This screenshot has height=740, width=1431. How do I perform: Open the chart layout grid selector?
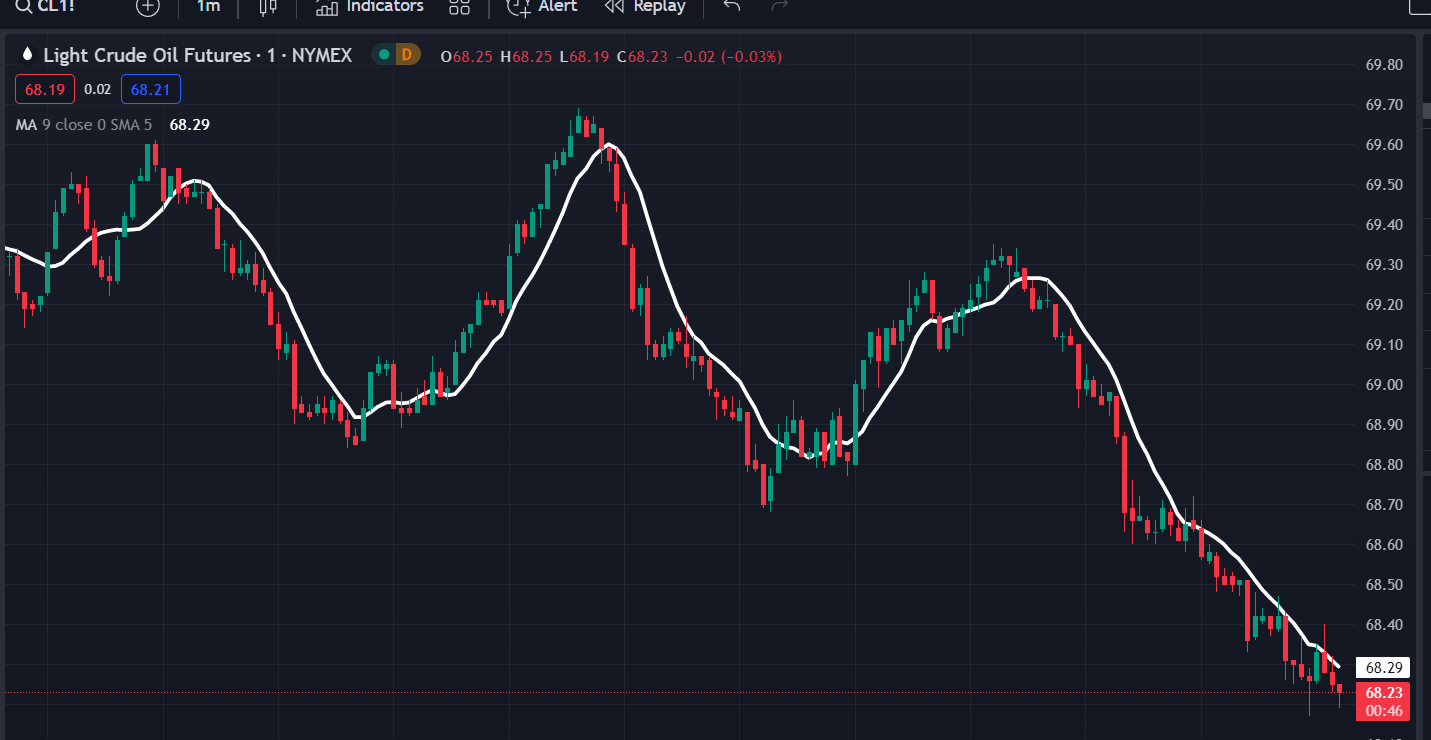point(459,8)
